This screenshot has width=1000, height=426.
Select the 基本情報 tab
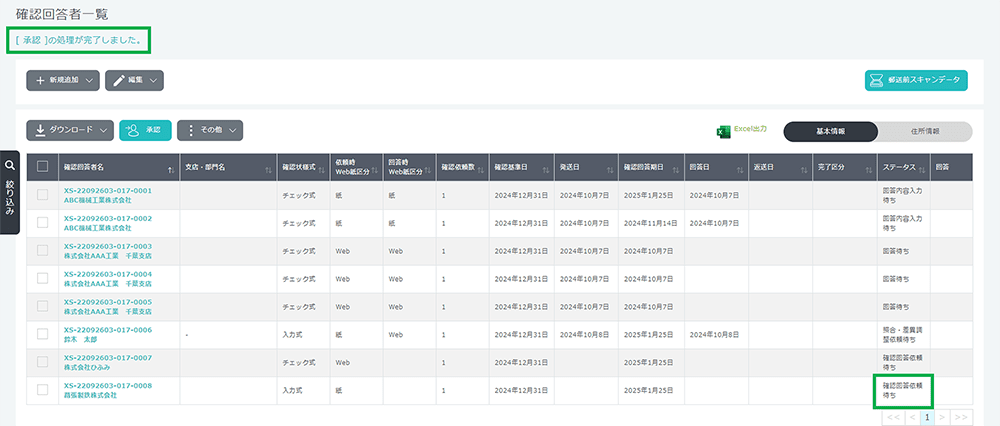(x=831, y=131)
